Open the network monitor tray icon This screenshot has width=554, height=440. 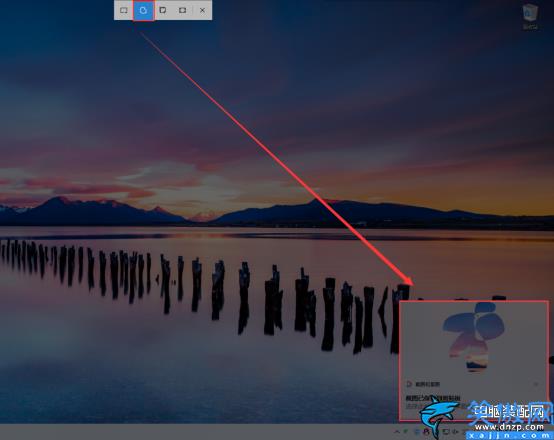447,432
